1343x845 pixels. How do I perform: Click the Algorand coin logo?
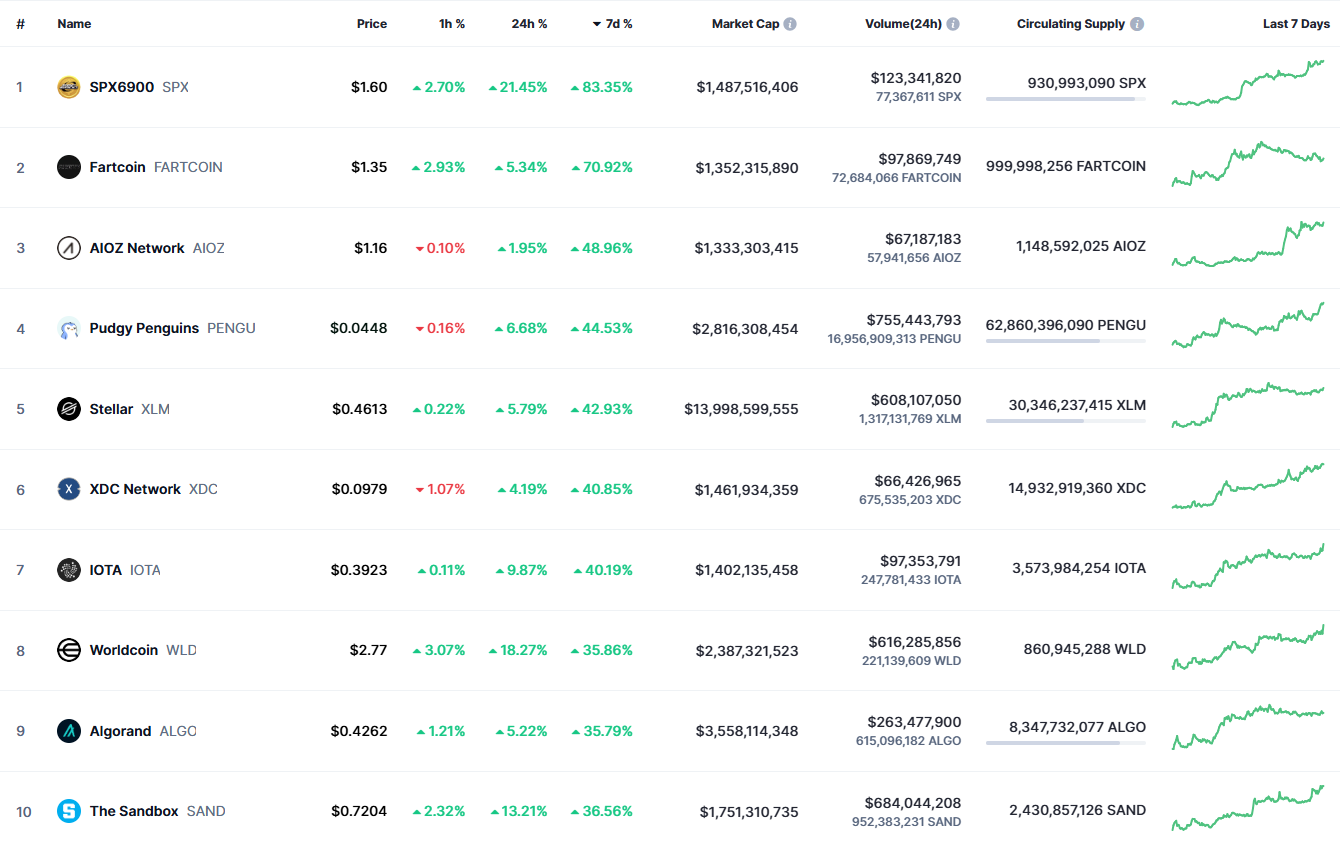click(x=69, y=731)
